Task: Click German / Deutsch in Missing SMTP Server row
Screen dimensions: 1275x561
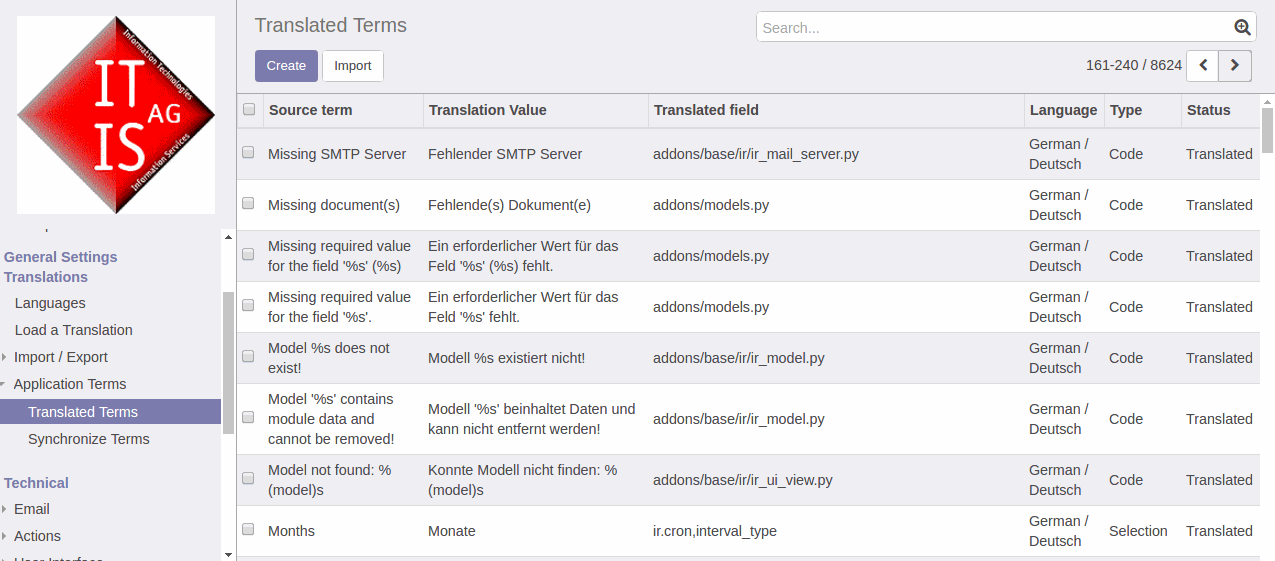Action: coord(1059,154)
